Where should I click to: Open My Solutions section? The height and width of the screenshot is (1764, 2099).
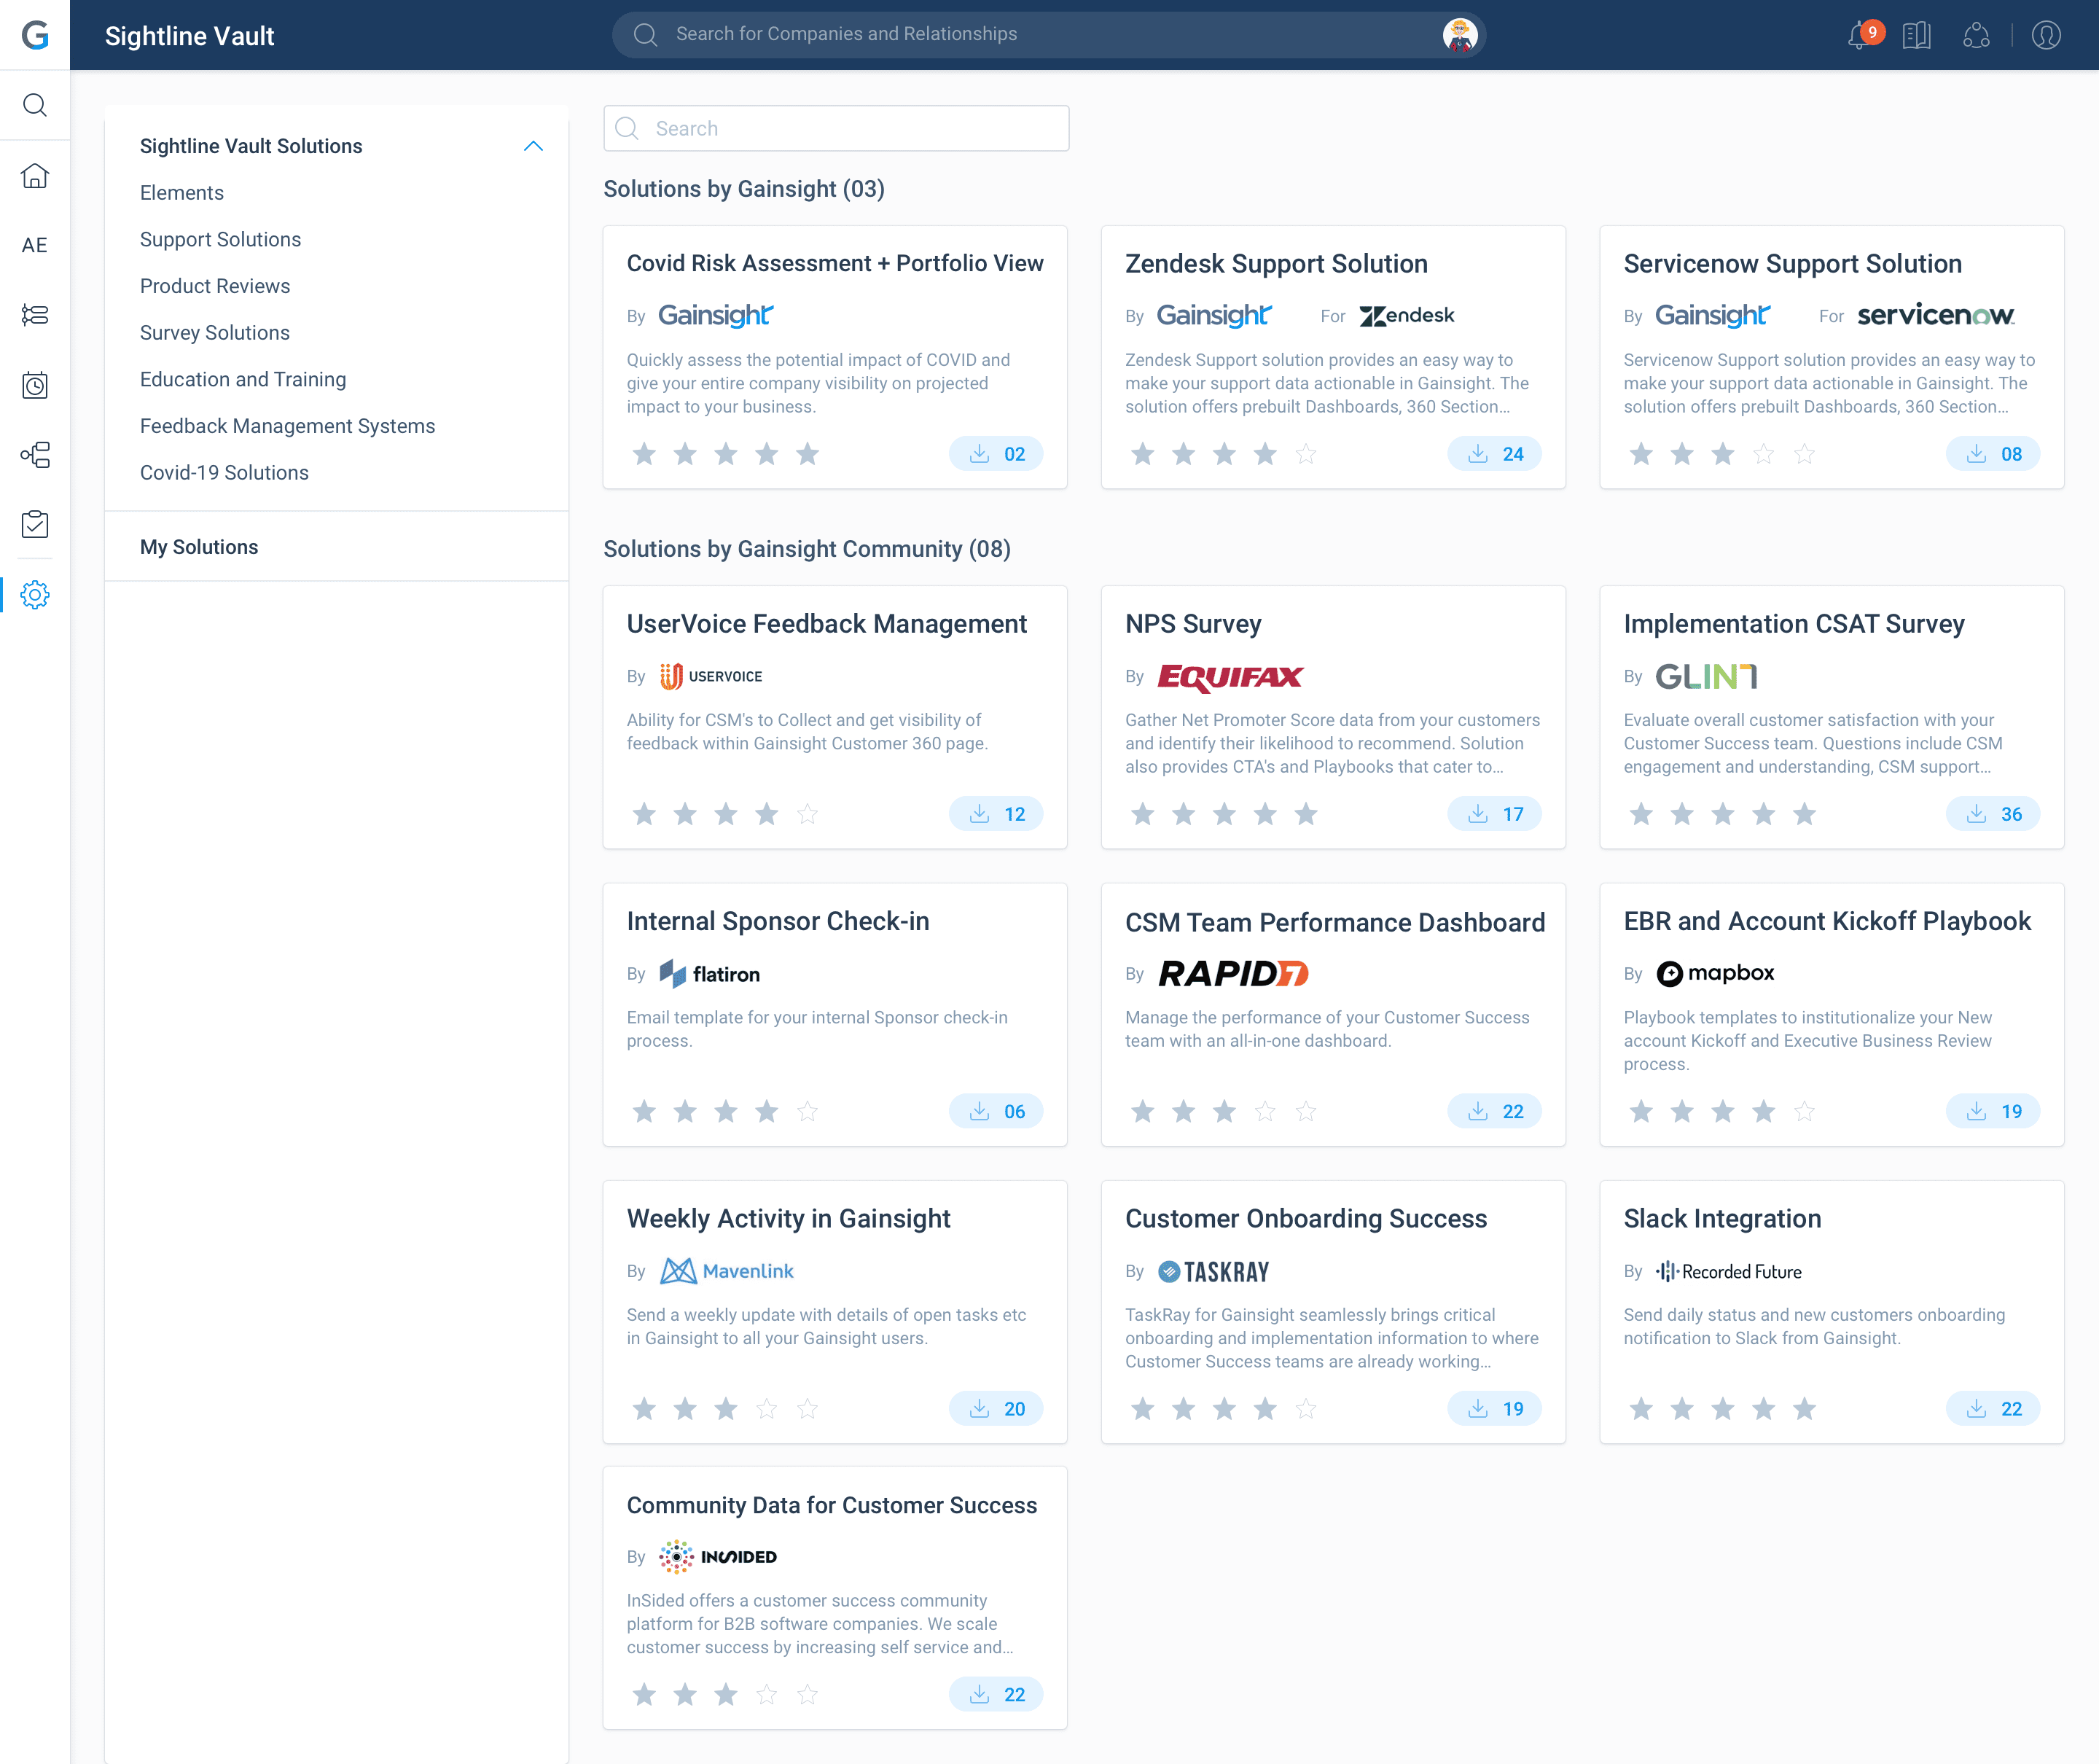(x=199, y=547)
